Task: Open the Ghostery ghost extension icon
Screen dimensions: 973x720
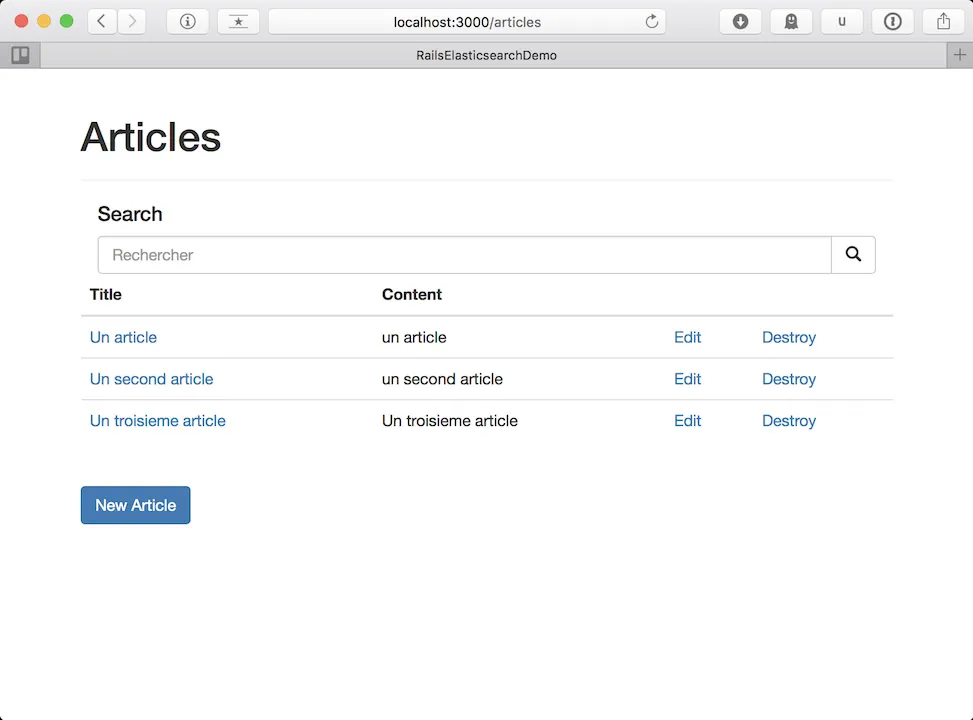Action: 791,22
